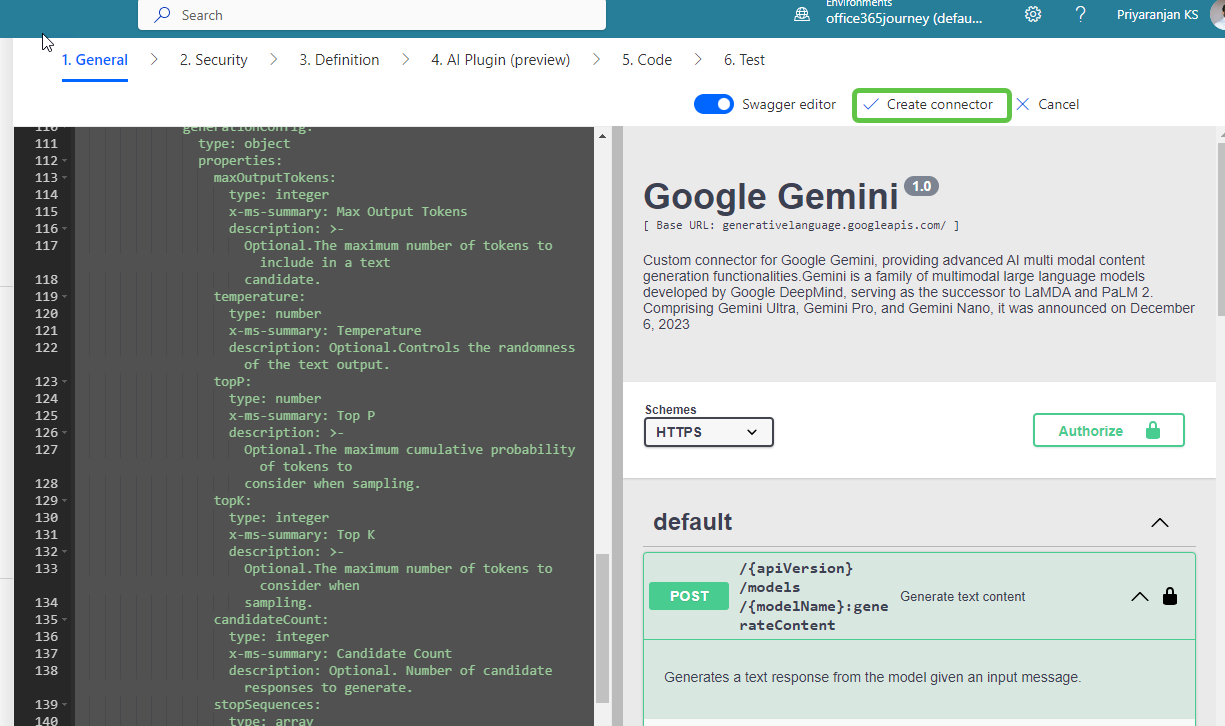
Task: Click the user profile avatar
Action: 1216,15
